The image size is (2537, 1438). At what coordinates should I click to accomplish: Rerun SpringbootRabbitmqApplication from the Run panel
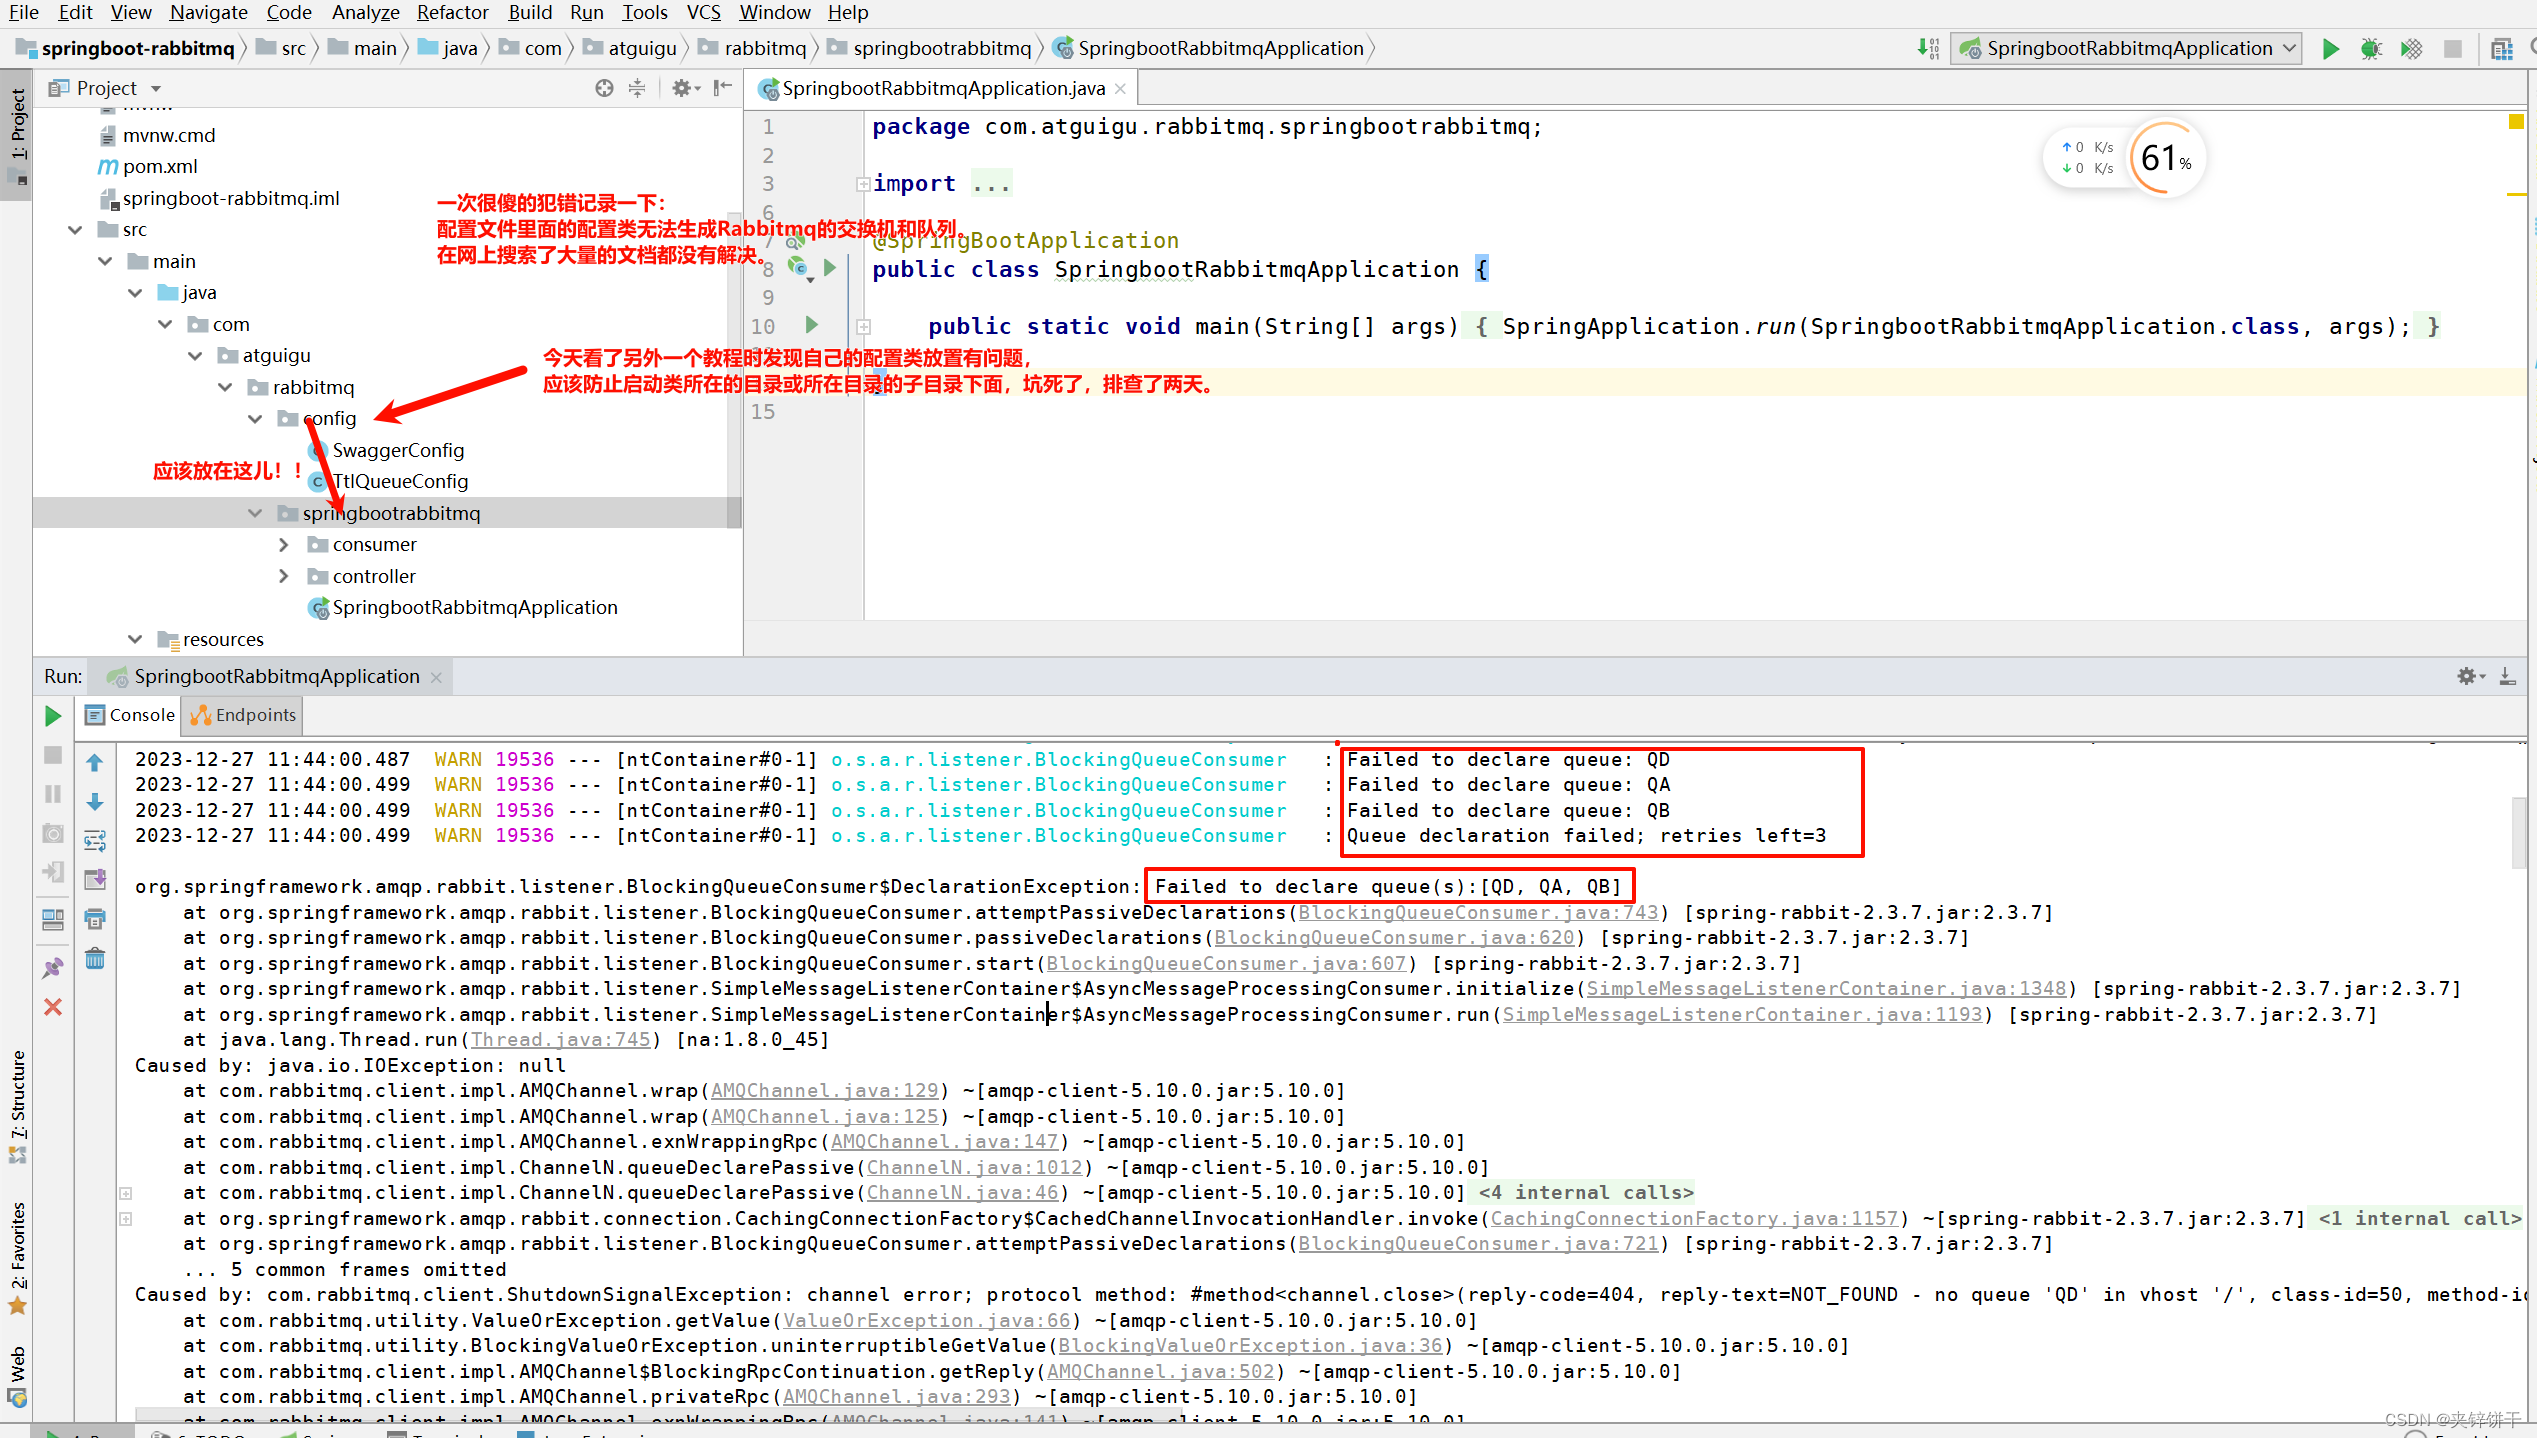[x=52, y=716]
